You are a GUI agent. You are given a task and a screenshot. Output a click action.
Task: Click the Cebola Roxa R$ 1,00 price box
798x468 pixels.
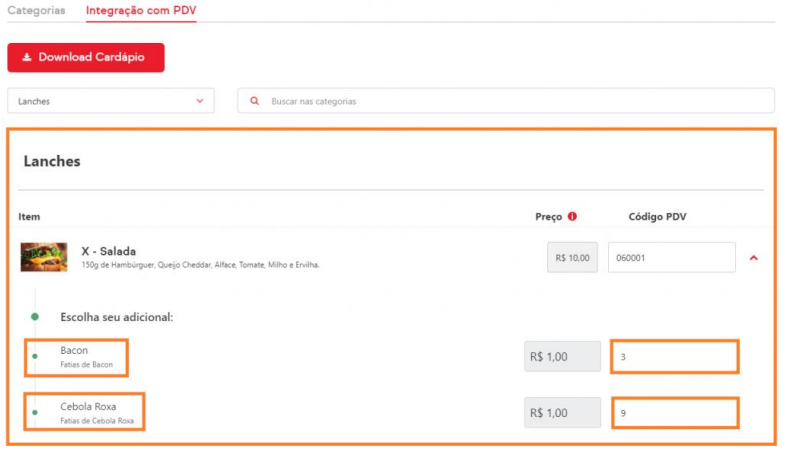562,413
